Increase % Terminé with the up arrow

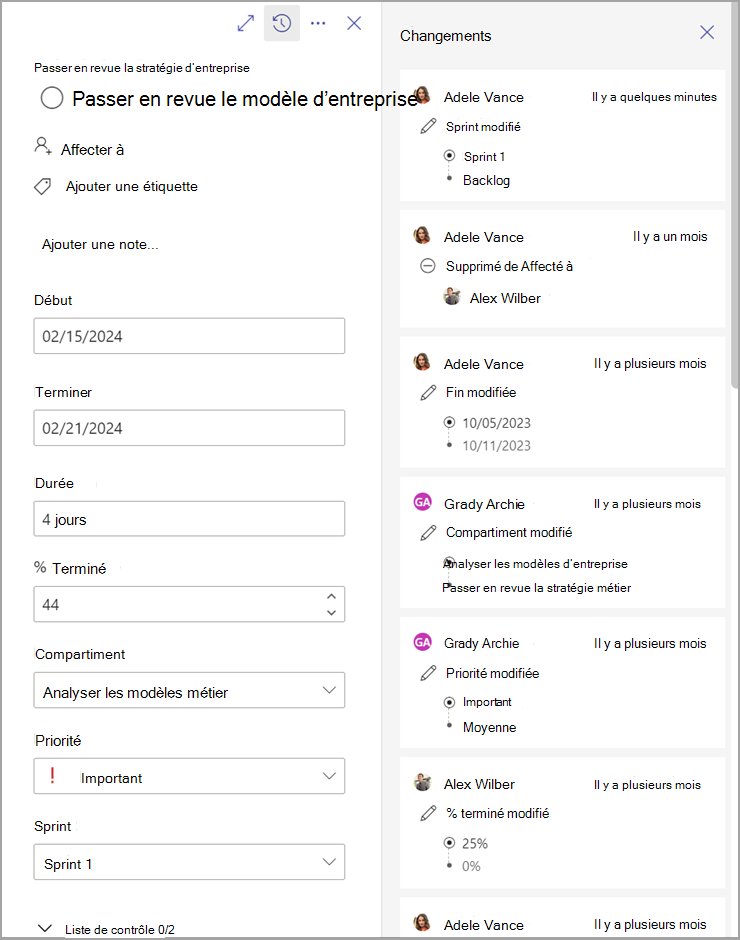coord(332,596)
